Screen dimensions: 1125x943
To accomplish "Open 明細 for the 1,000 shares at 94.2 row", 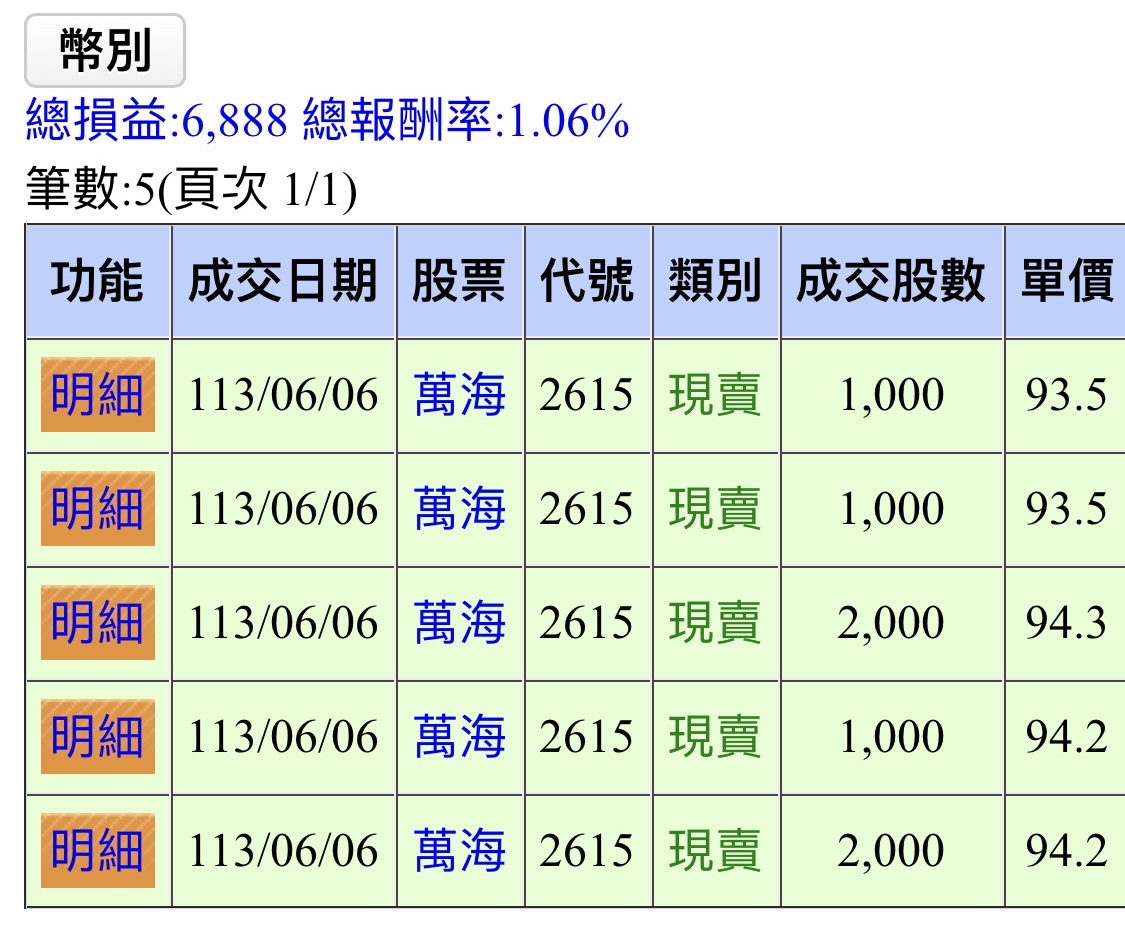I will coord(98,736).
